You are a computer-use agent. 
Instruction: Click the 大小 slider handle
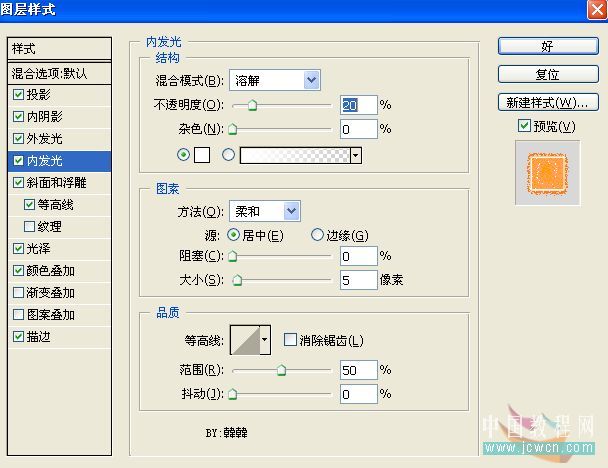(x=237, y=280)
